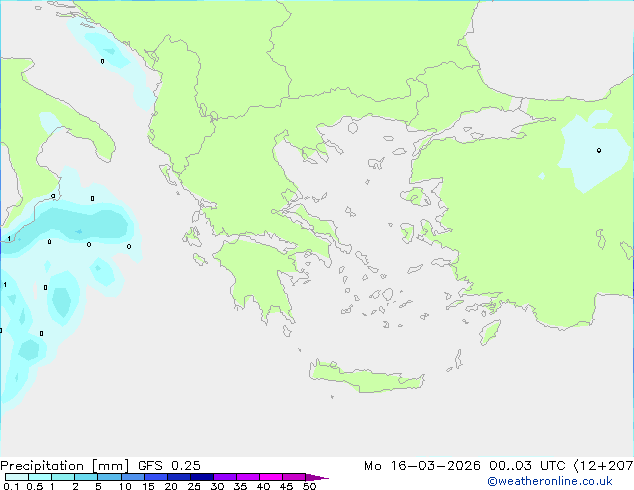Pick the 45–50 mm legend swatch
The width and height of the screenshot is (634, 490).
[294, 477]
